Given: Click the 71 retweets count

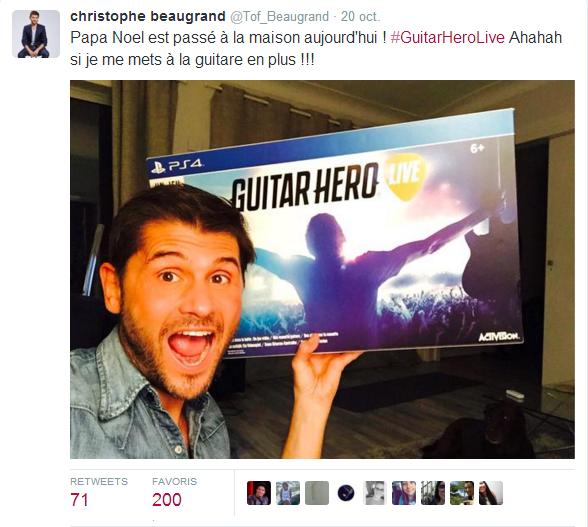Looking at the screenshot, I should 79,500.
